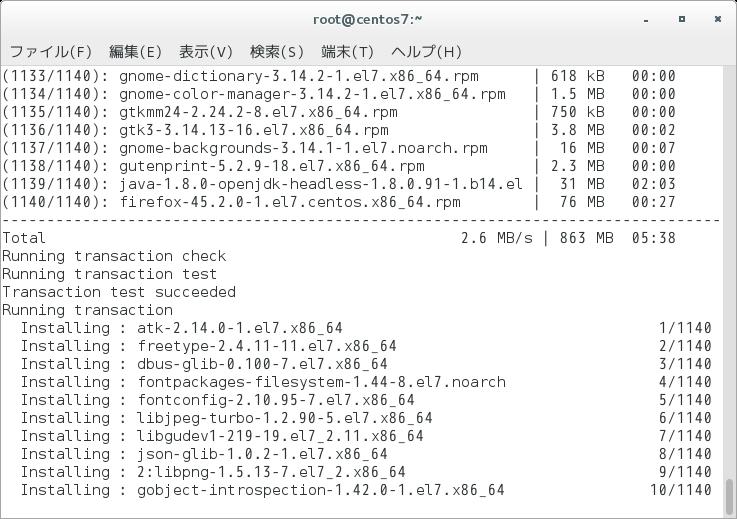Click the 'Running transaction check' line
737x519 pixels.
click(114, 256)
